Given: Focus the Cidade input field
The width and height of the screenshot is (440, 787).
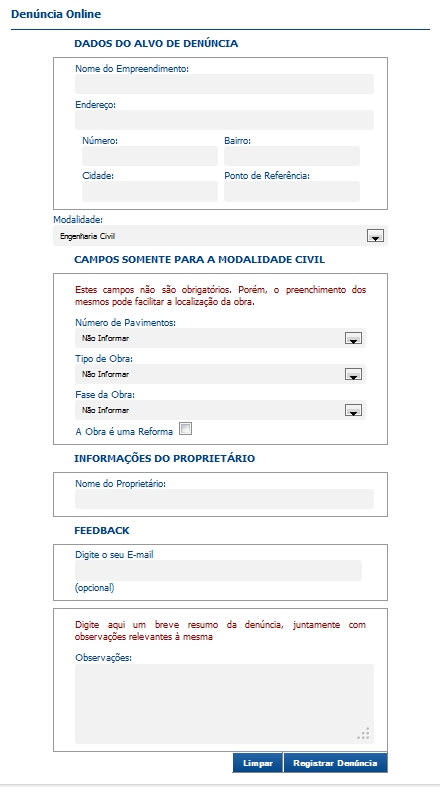Looking at the screenshot, I should 150,192.
